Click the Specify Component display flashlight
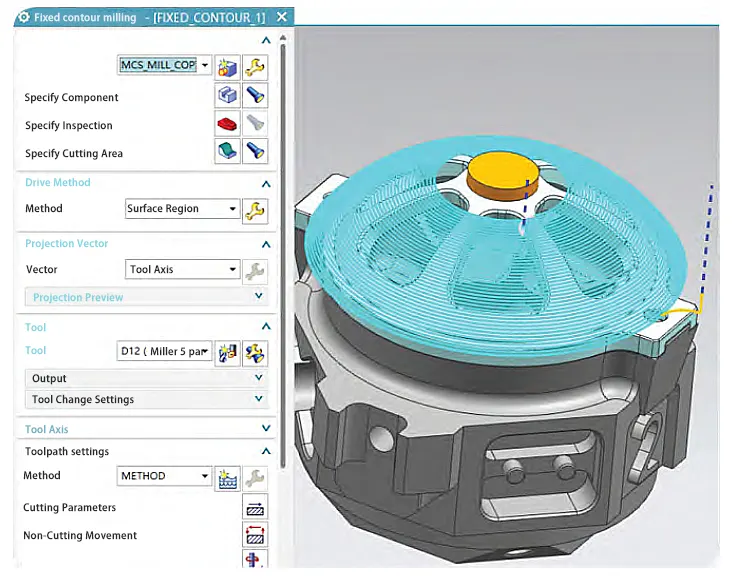The height and width of the screenshot is (579, 732). [255, 95]
